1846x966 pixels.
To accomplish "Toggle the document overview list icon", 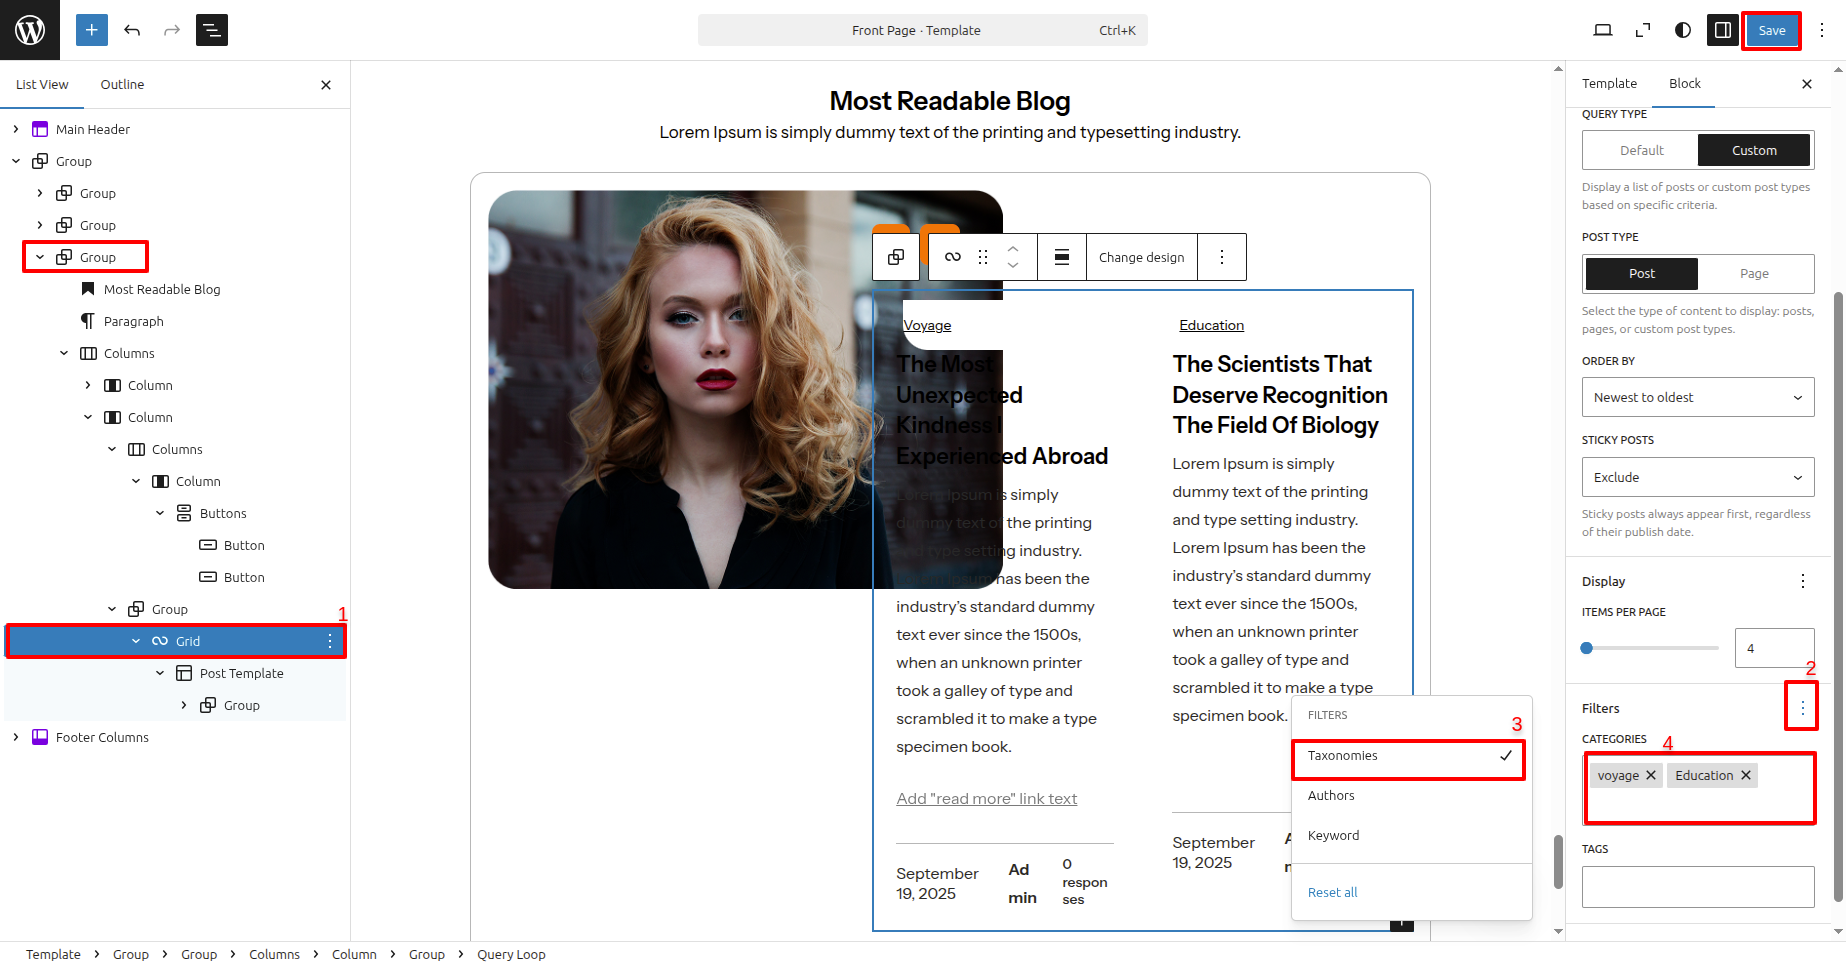I will (x=212, y=30).
